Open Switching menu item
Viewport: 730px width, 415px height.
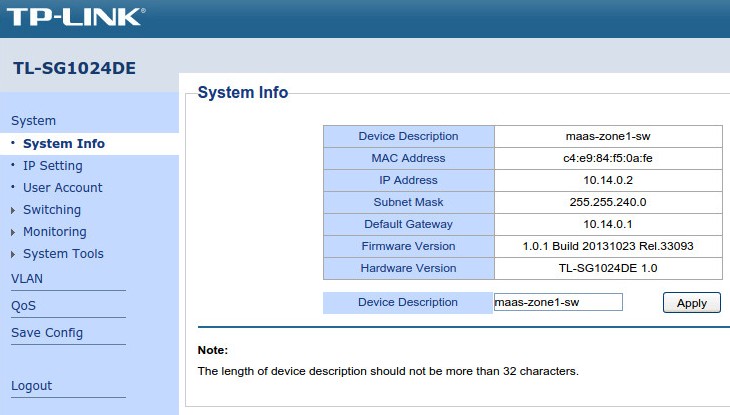coord(52,210)
